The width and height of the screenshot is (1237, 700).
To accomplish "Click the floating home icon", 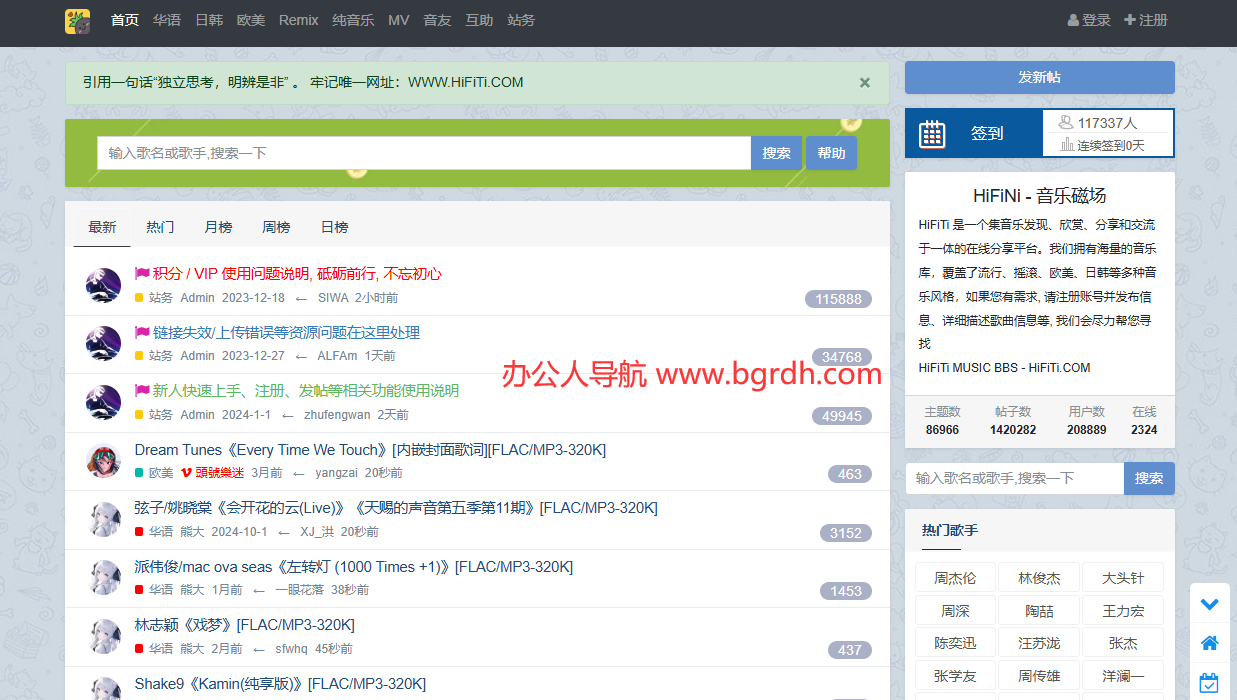I will [1209, 643].
